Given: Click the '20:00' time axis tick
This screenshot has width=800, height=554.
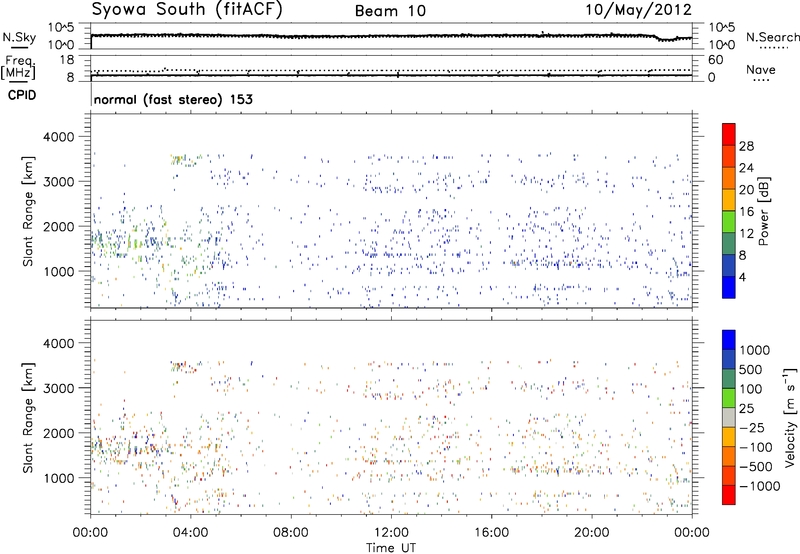Looking at the screenshot, I should (592, 533).
